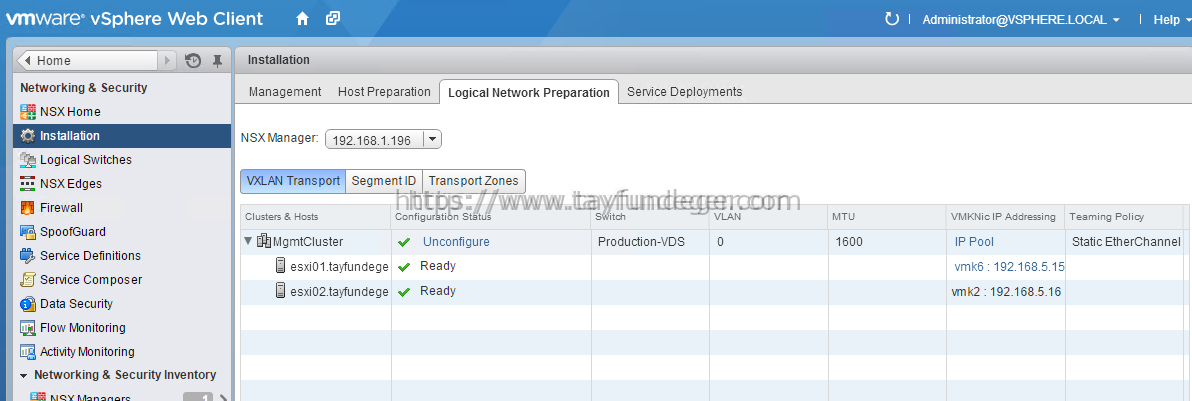The width and height of the screenshot is (1192, 401).
Task: Click the Installation gear icon
Action: coord(28,136)
